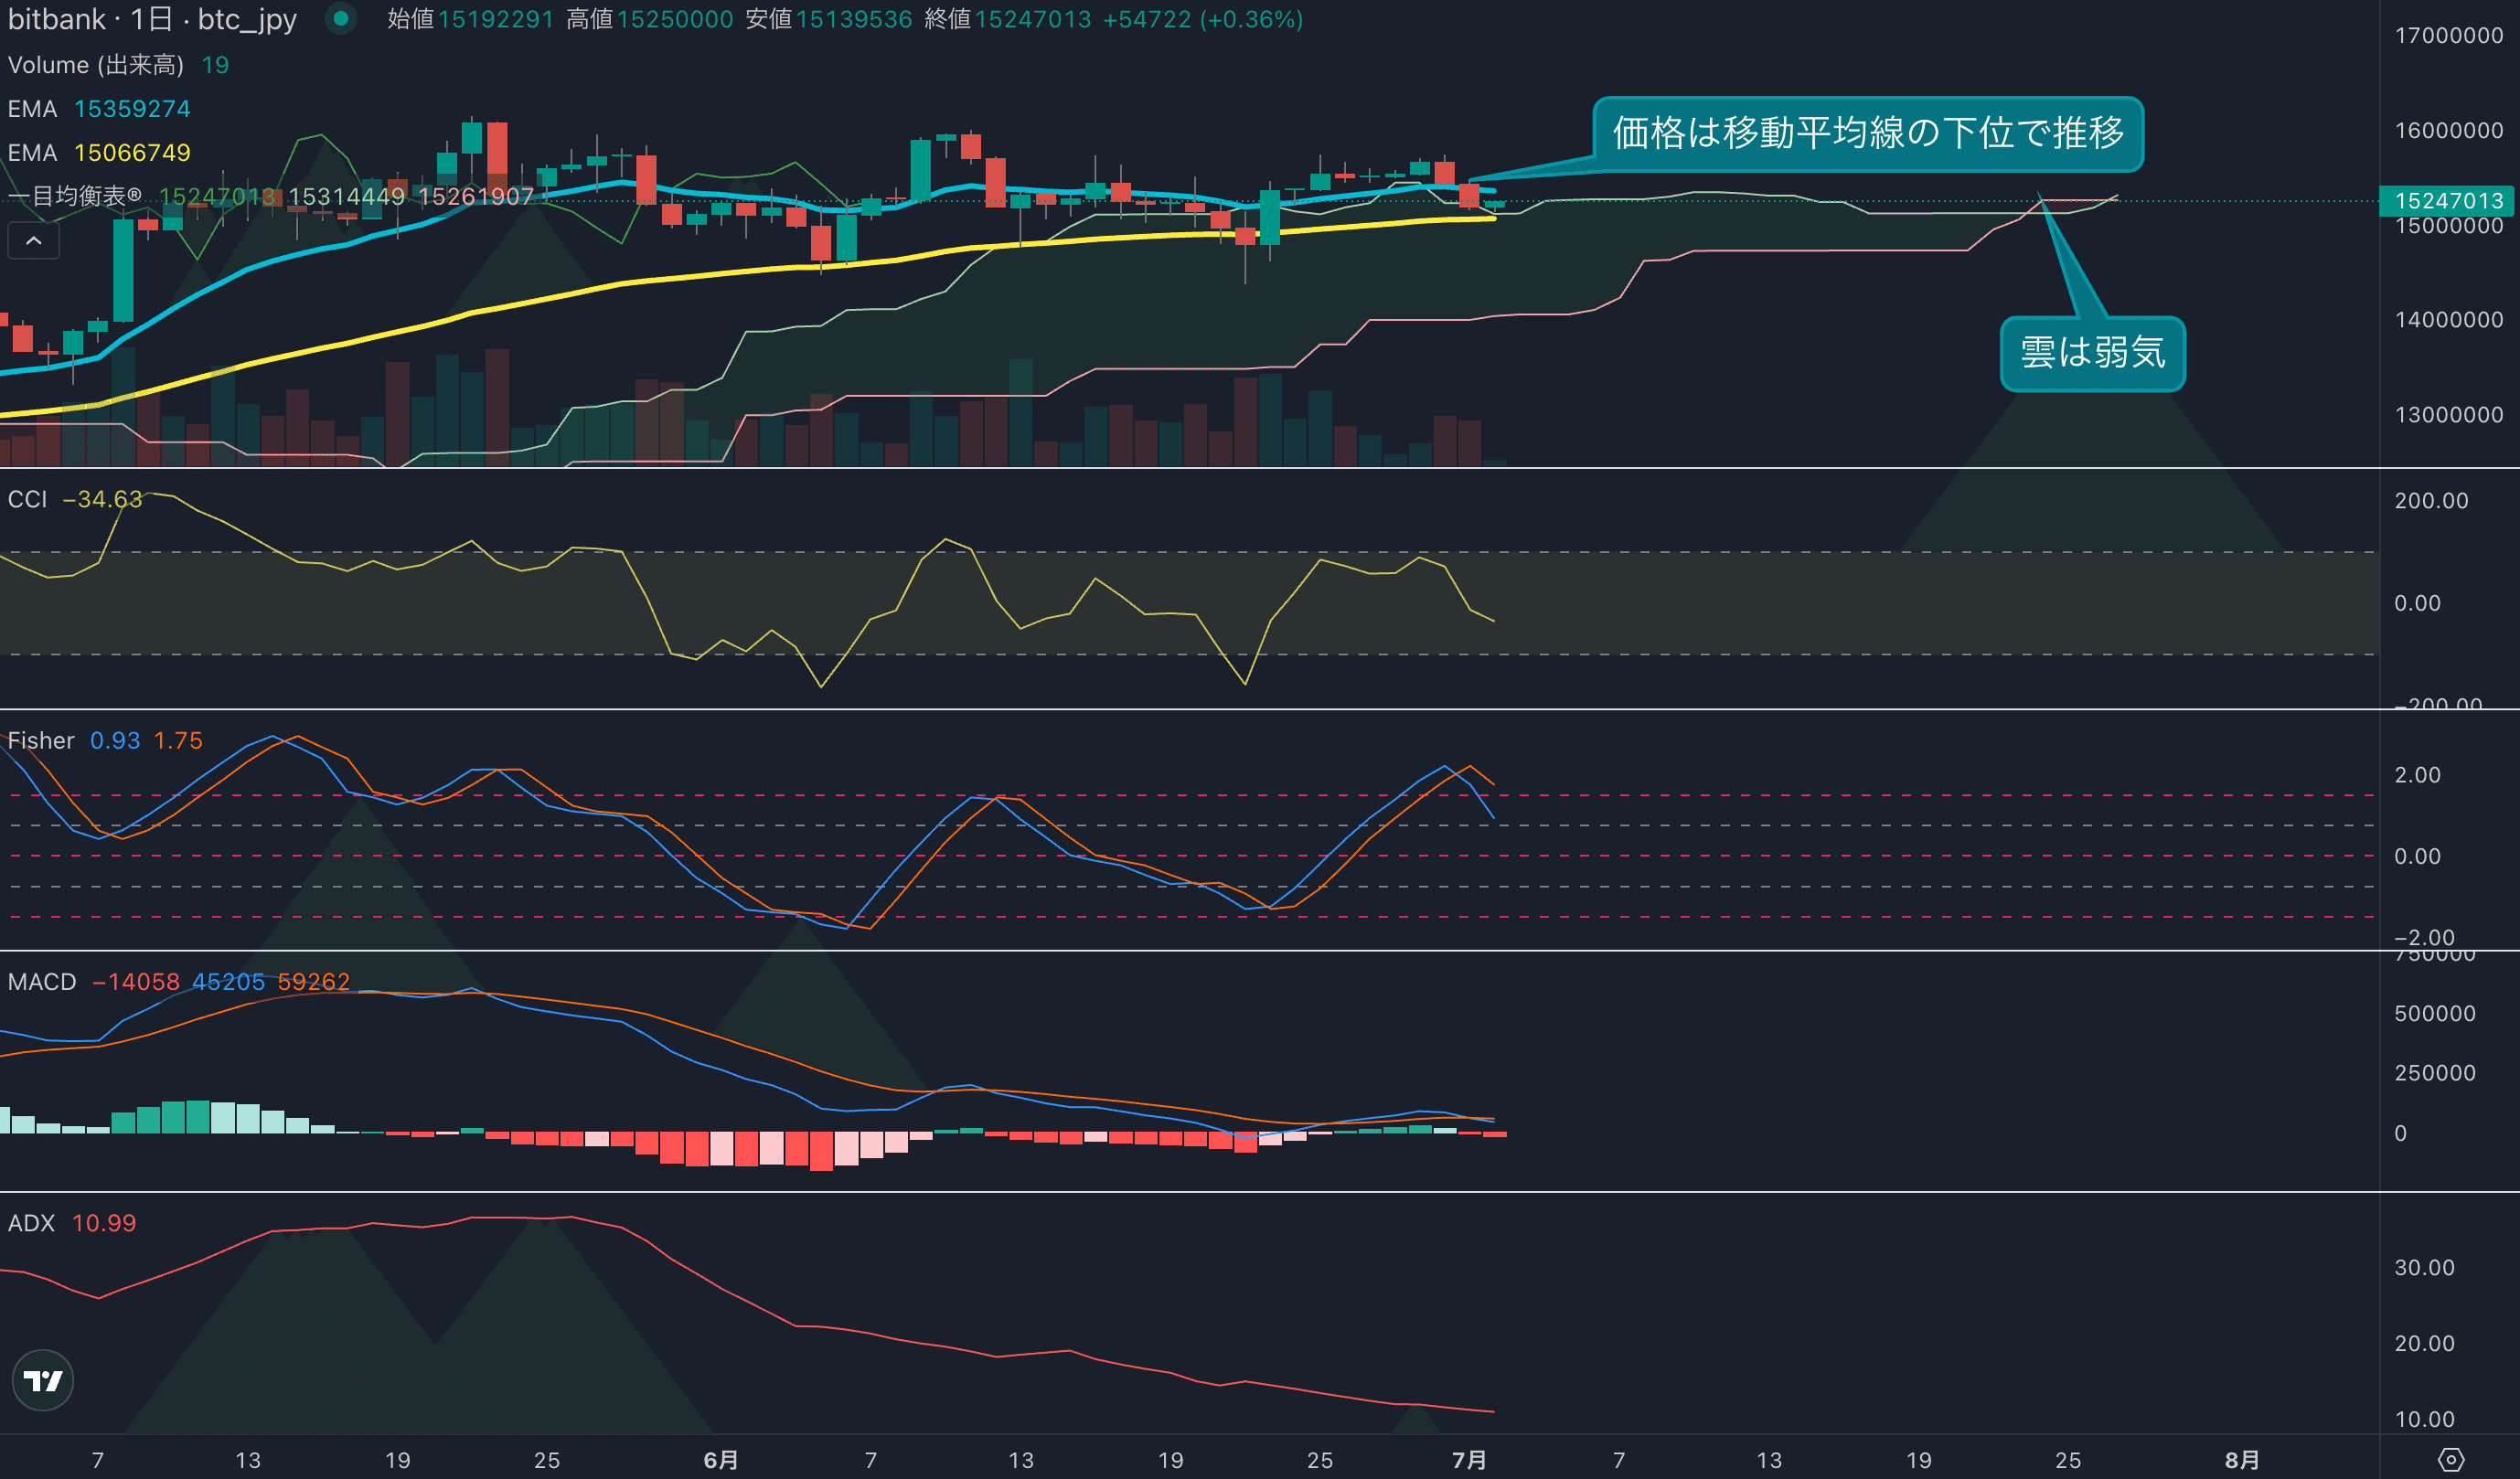The height and width of the screenshot is (1479, 2520).
Task: Select the MACD indicator label
Action: [x=42, y=981]
